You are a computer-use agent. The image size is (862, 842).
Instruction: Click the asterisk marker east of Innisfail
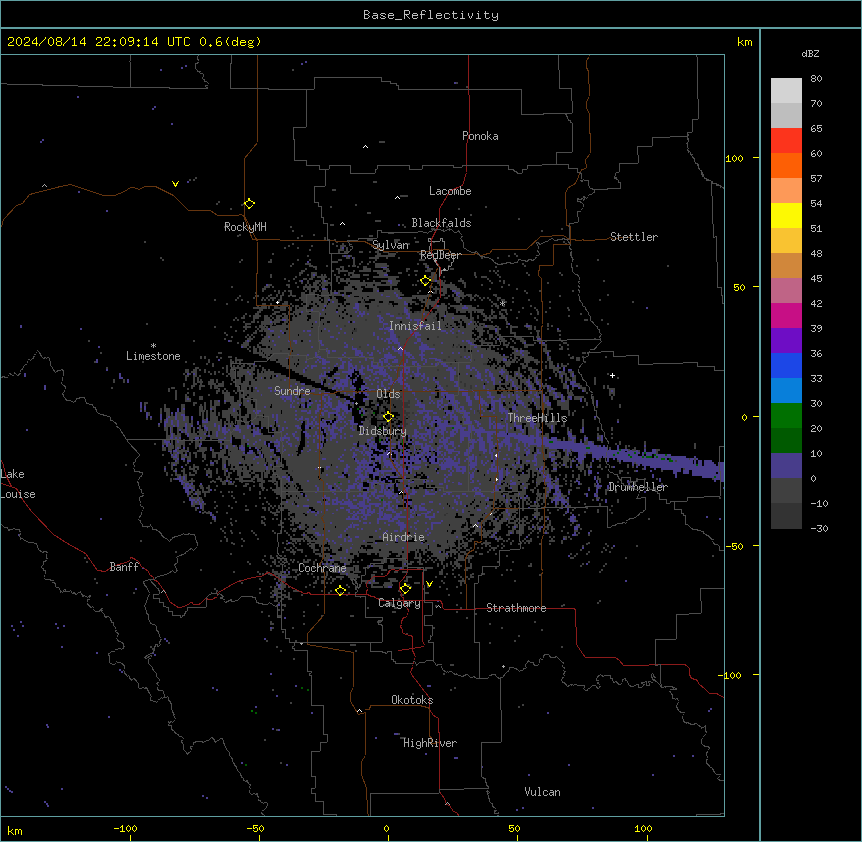502,303
